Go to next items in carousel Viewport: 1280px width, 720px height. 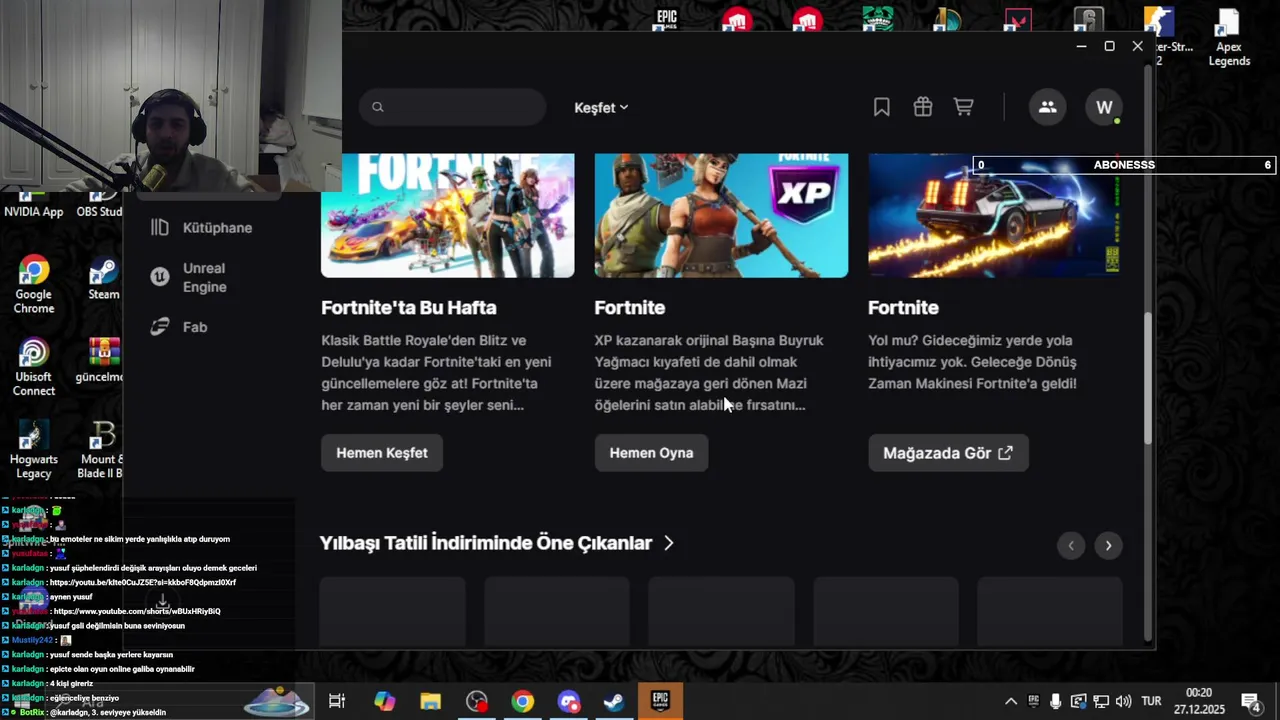pos(1108,545)
